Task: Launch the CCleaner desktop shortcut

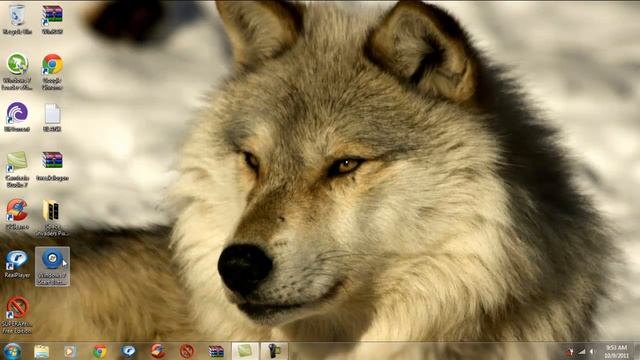Action: click(17, 214)
